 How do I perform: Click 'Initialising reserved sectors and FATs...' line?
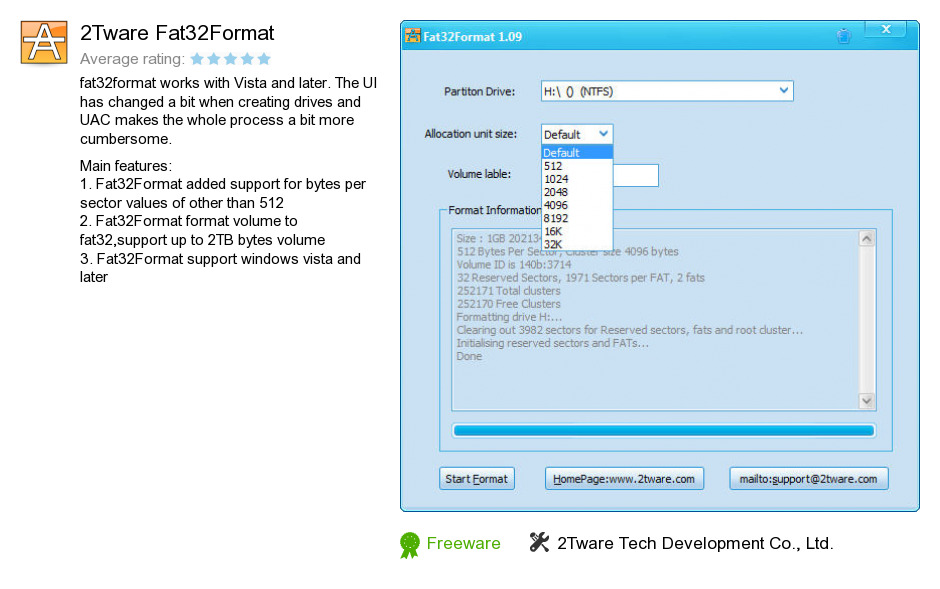coord(552,343)
